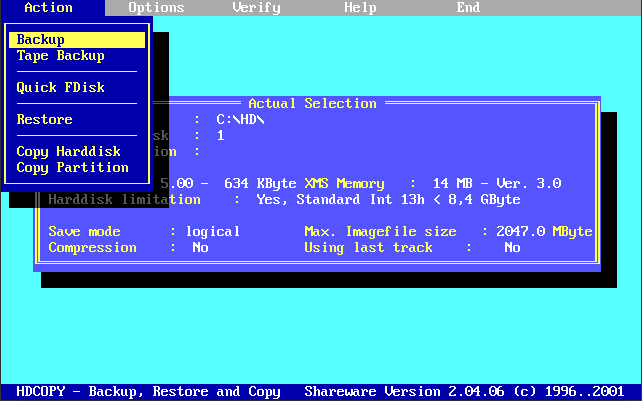This screenshot has width=642, height=401.
Task: Click the XMS Memory label
Action: point(344,184)
